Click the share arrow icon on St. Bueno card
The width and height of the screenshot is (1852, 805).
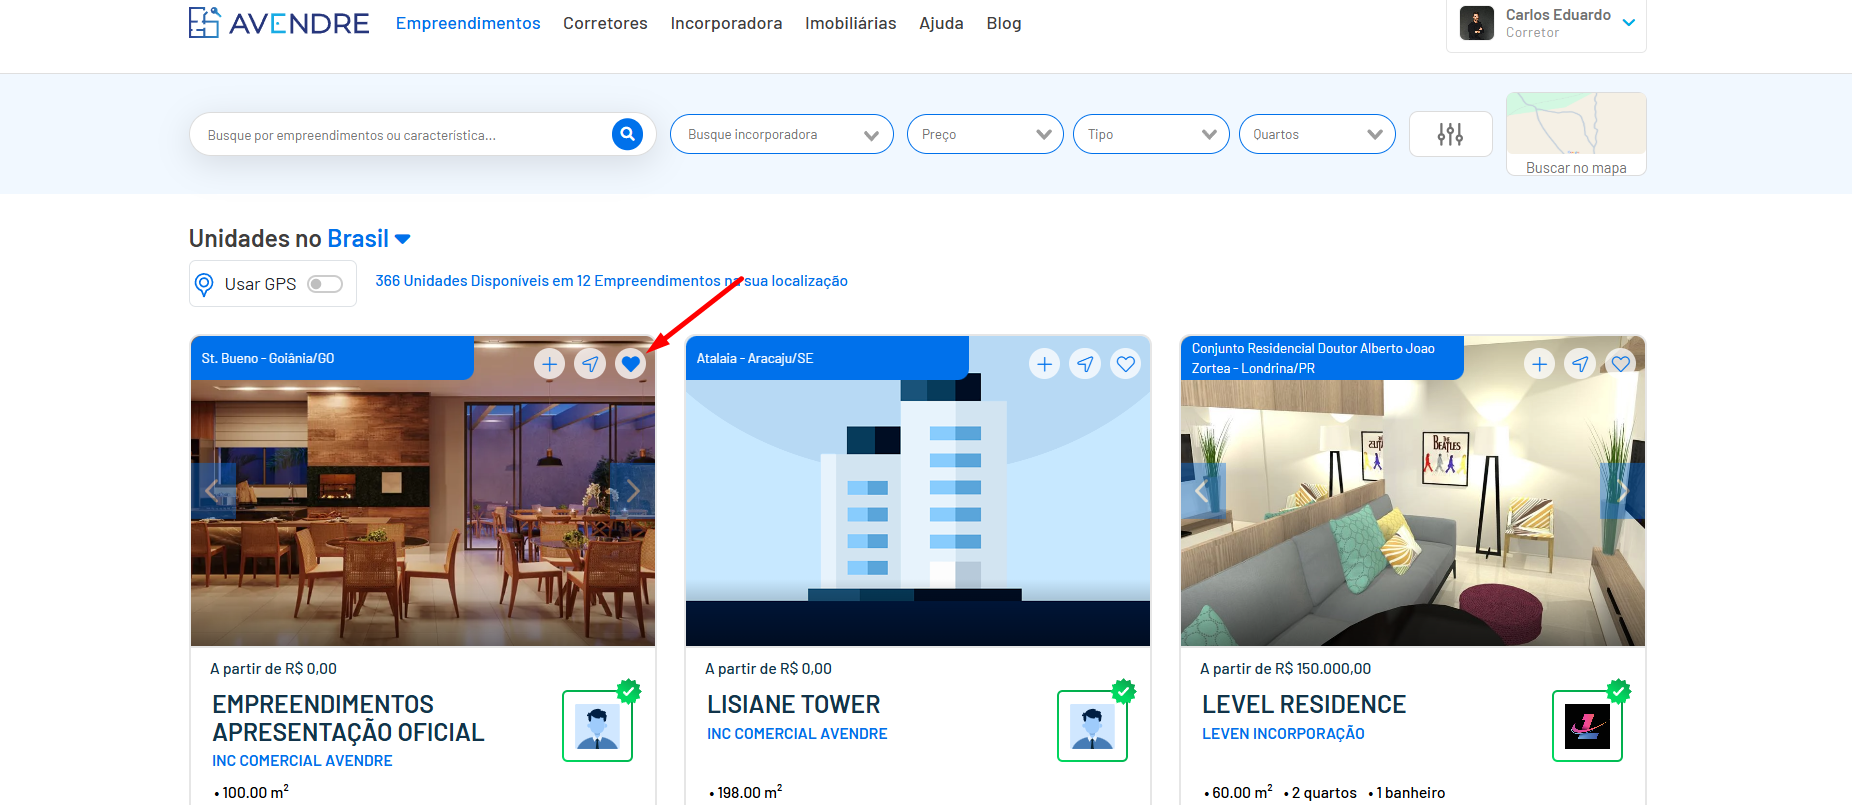click(590, 364)
